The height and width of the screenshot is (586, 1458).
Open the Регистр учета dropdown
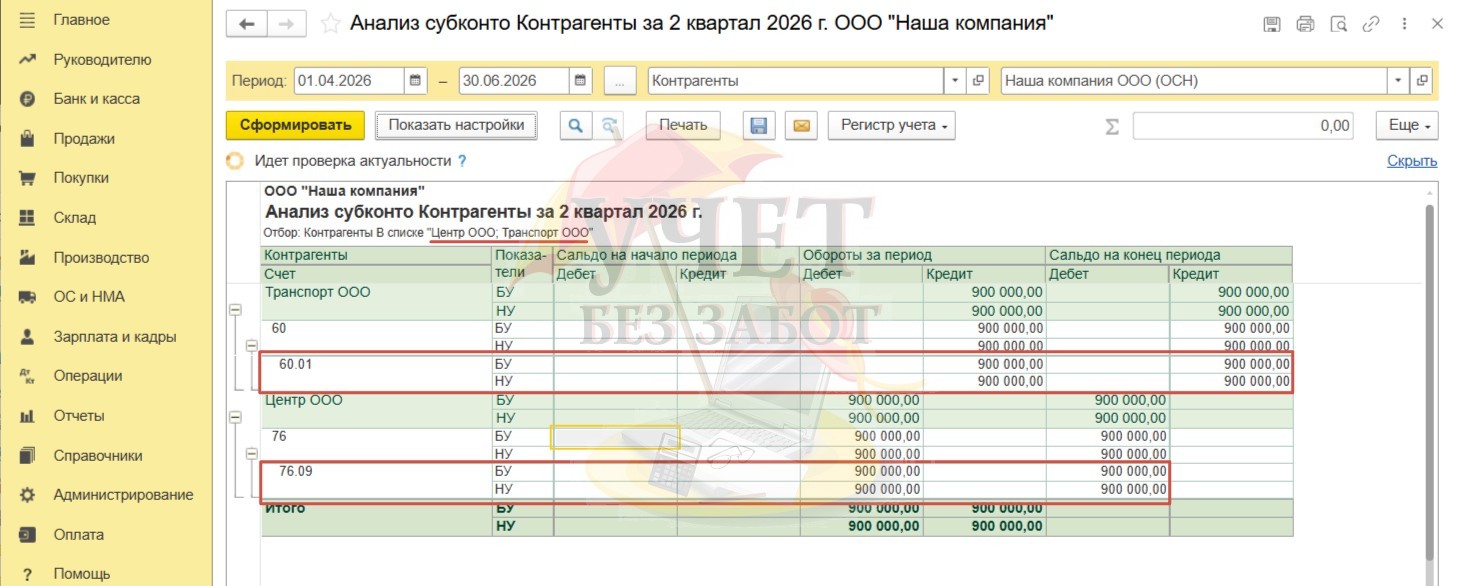point(892,125)
